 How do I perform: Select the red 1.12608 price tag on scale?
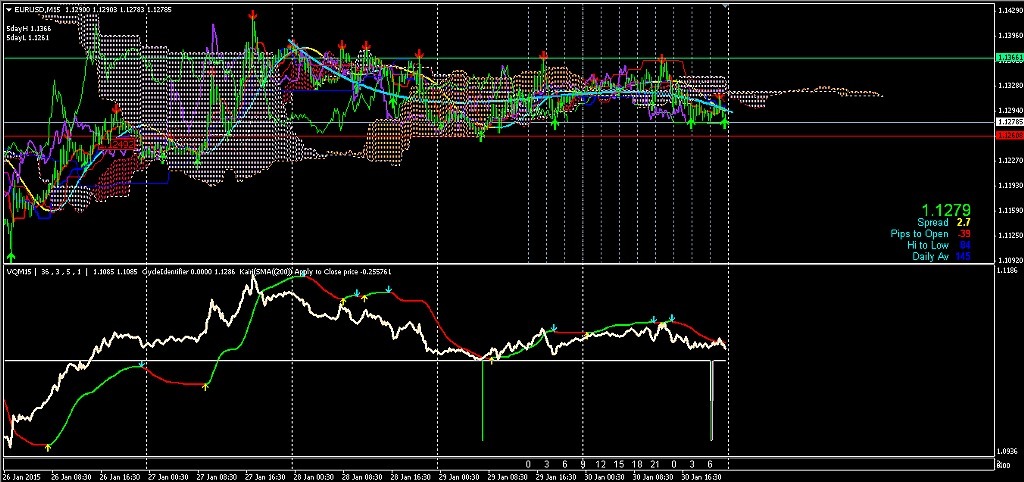click(x=1008, y=135)
